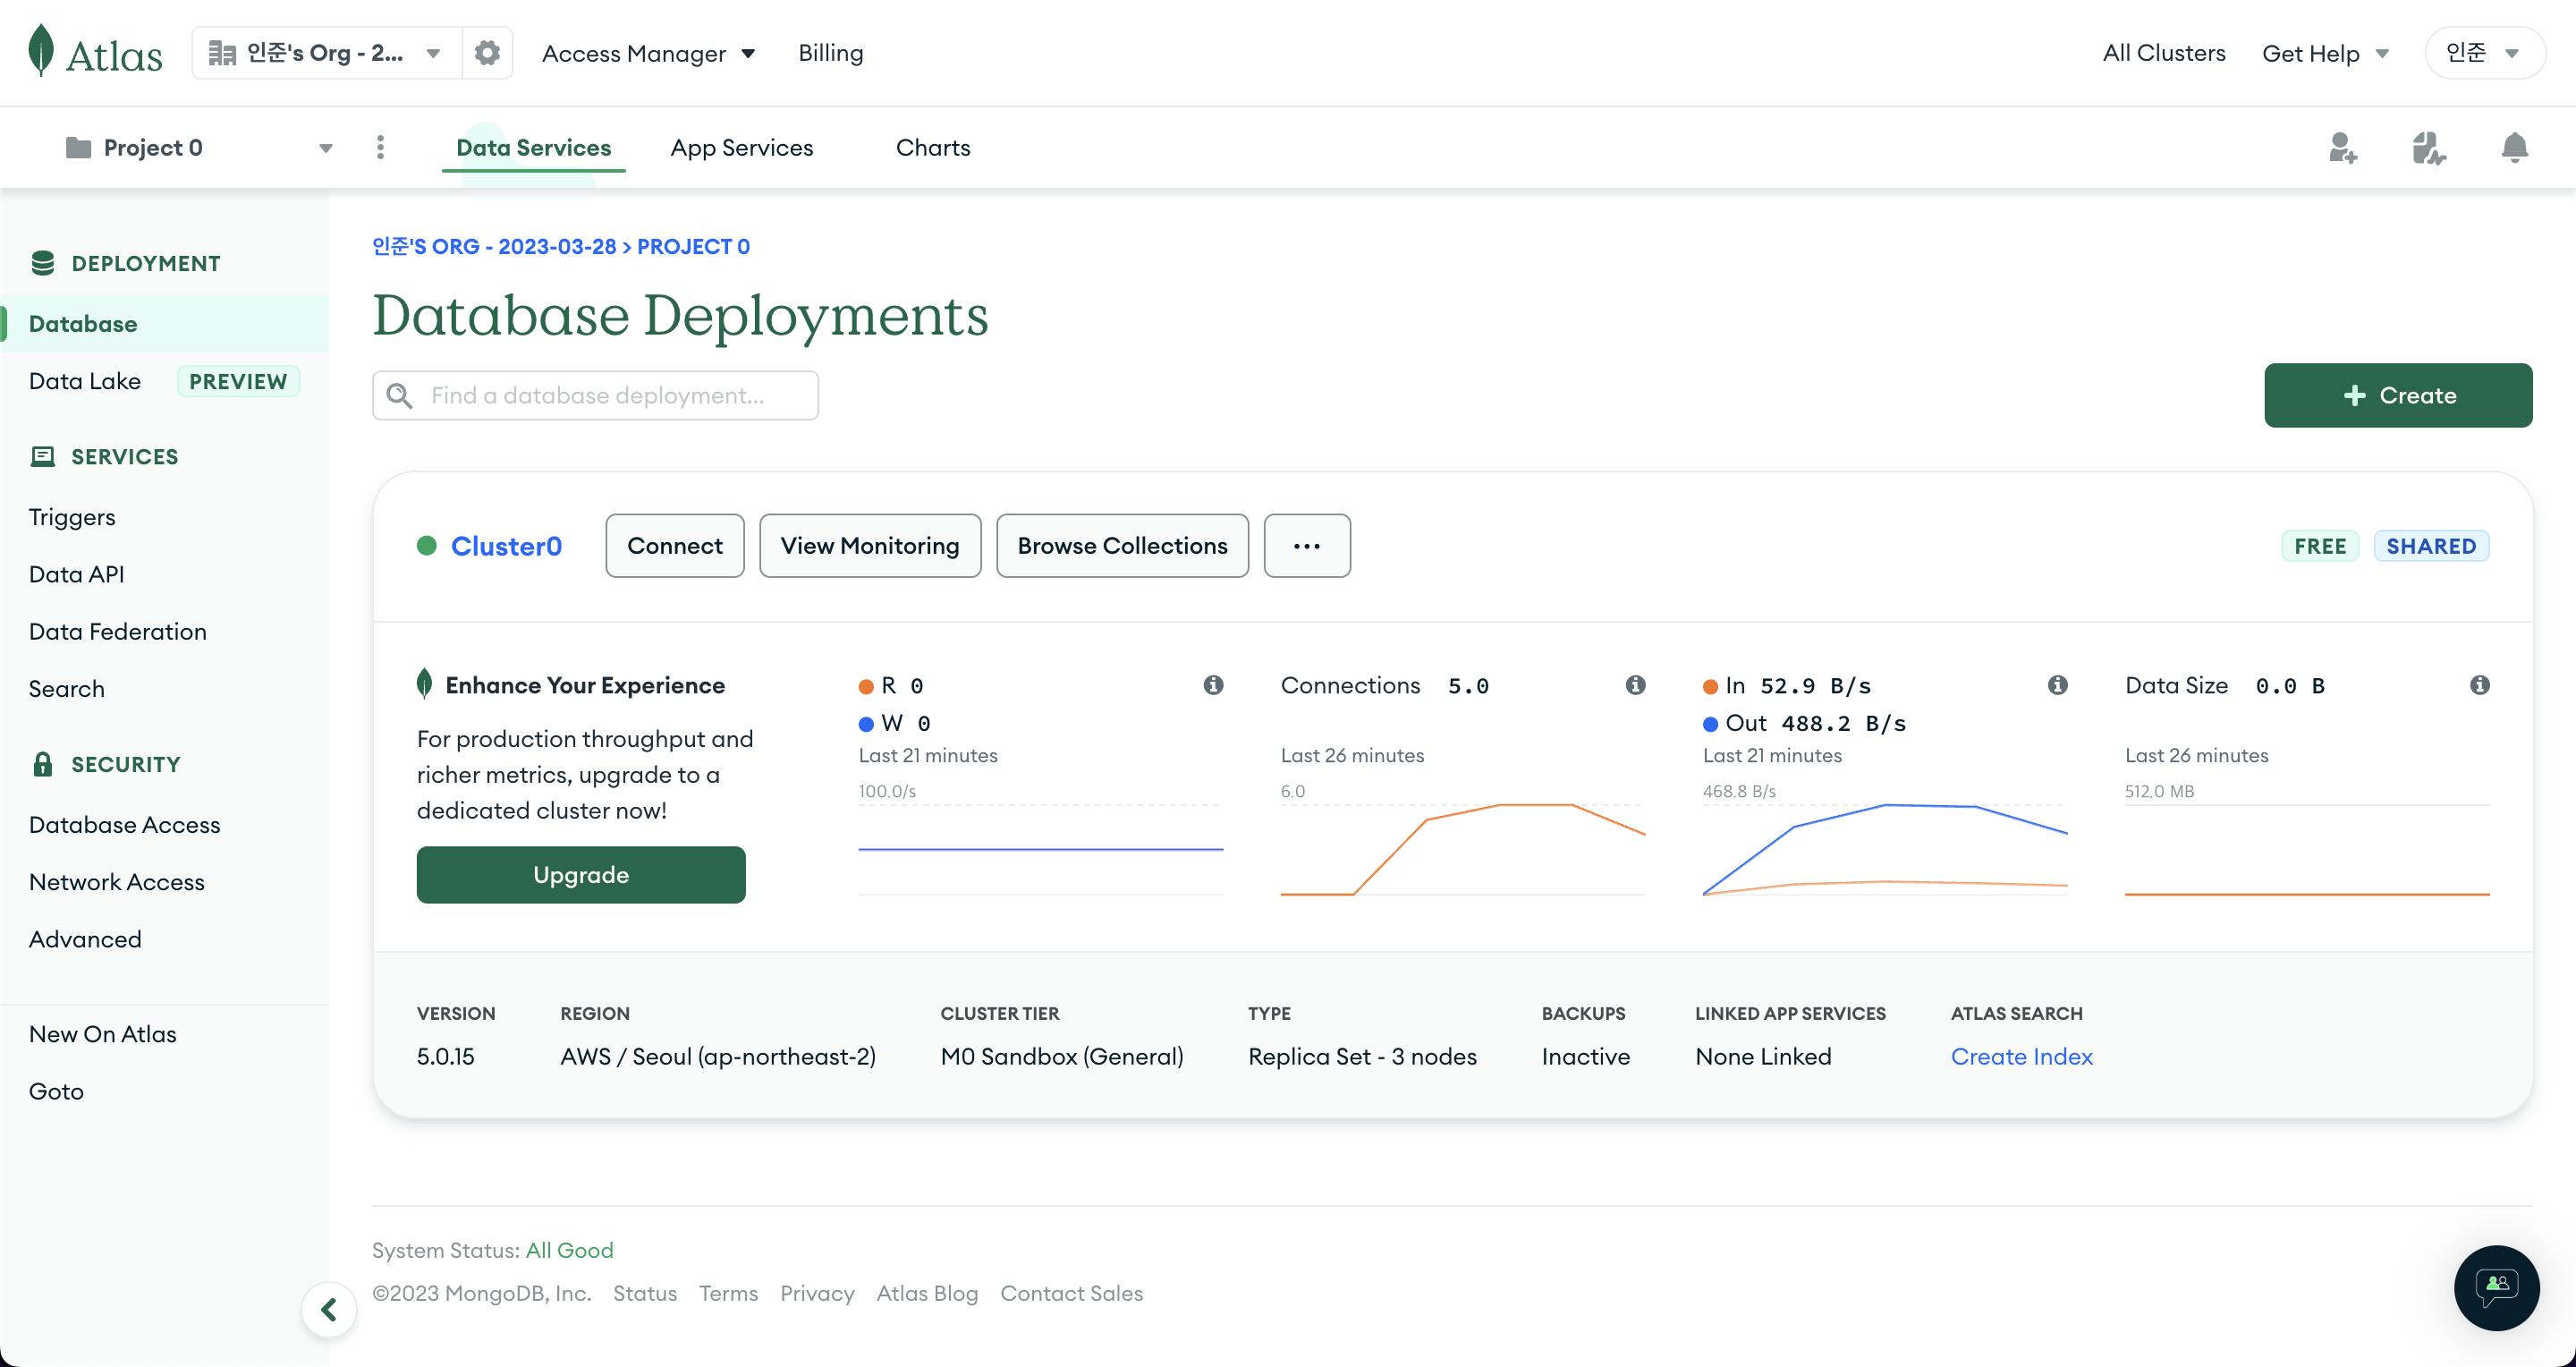Viewport: 2576px width, 1367px height.
Task: Switch to the App Services tab
Action: tap(742, 148)
